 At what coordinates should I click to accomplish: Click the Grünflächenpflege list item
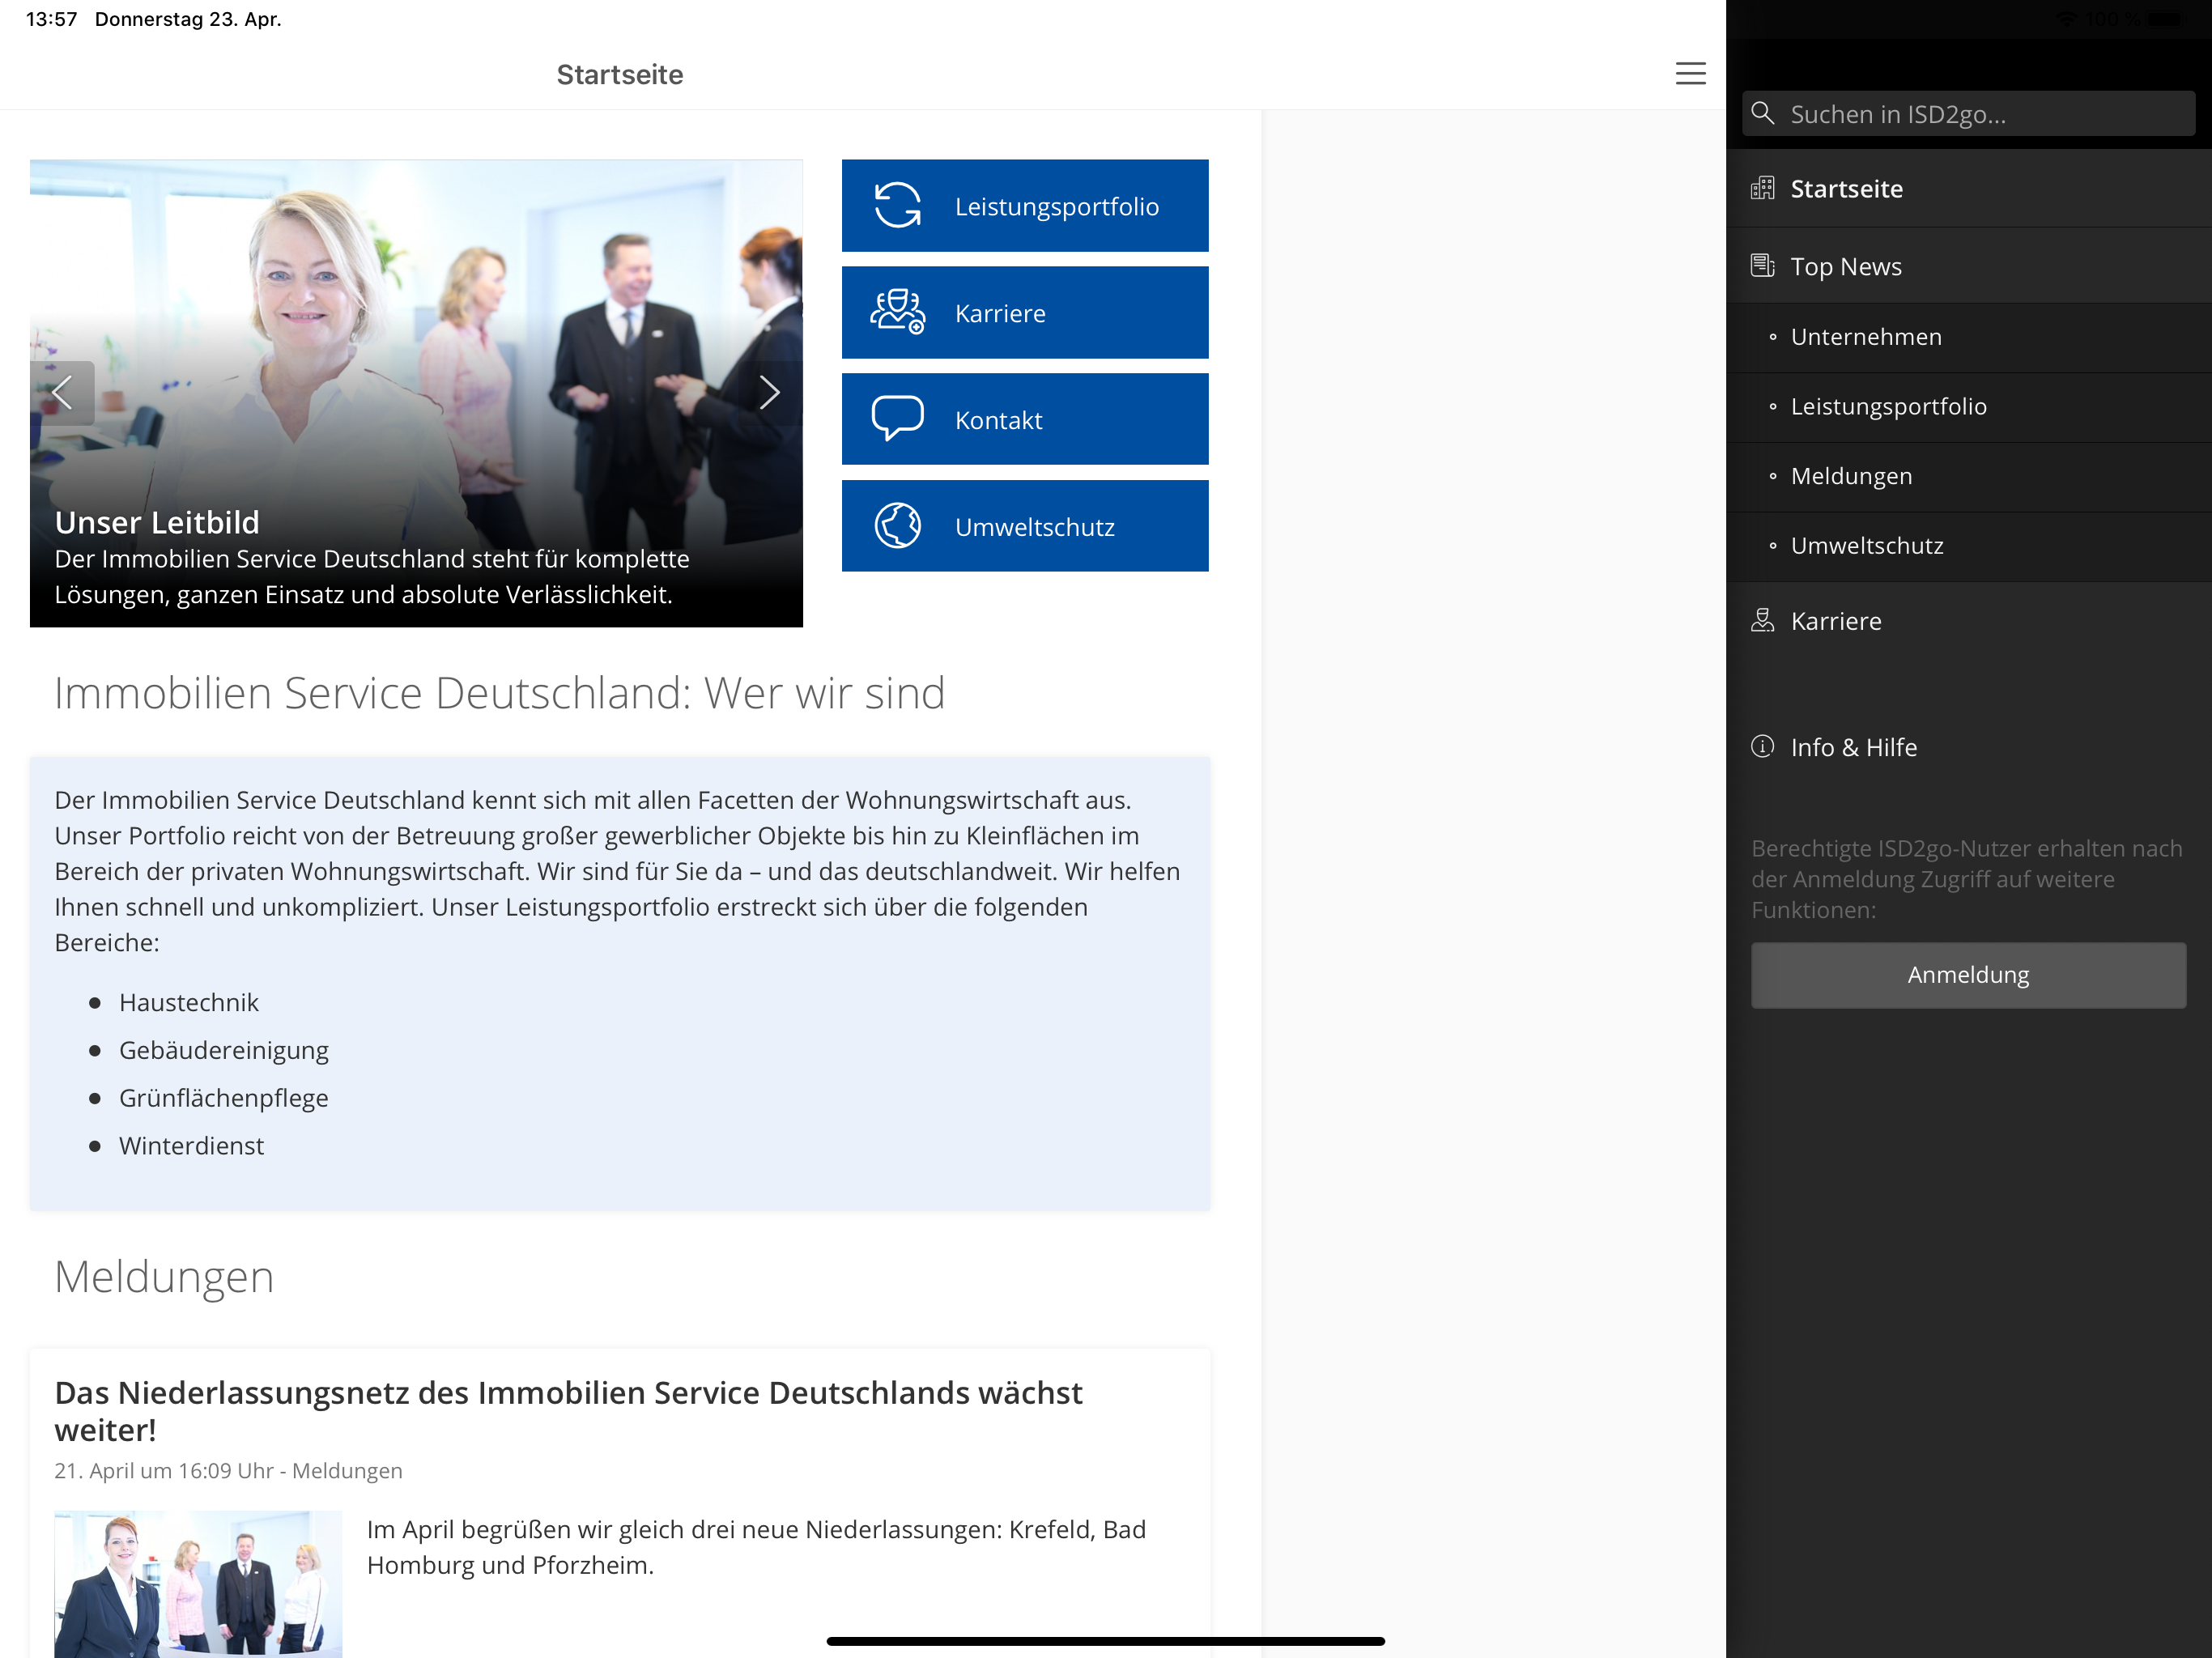click(x=224, y=1098)
